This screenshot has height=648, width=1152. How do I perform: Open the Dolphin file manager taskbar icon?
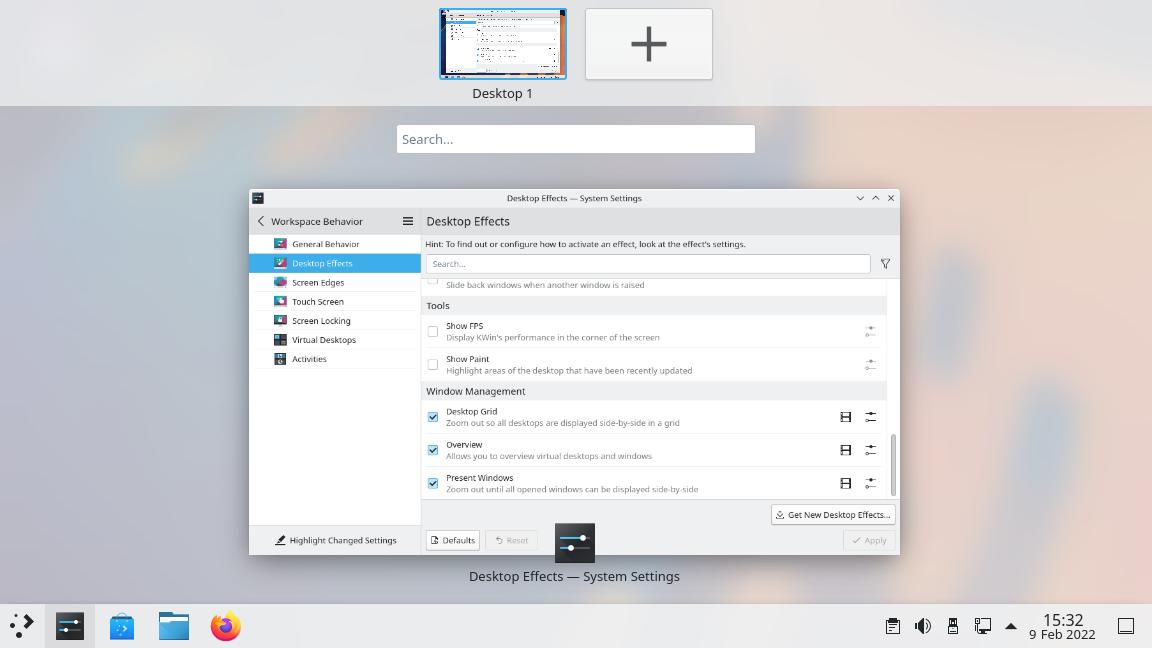click(x=174, y=626)
